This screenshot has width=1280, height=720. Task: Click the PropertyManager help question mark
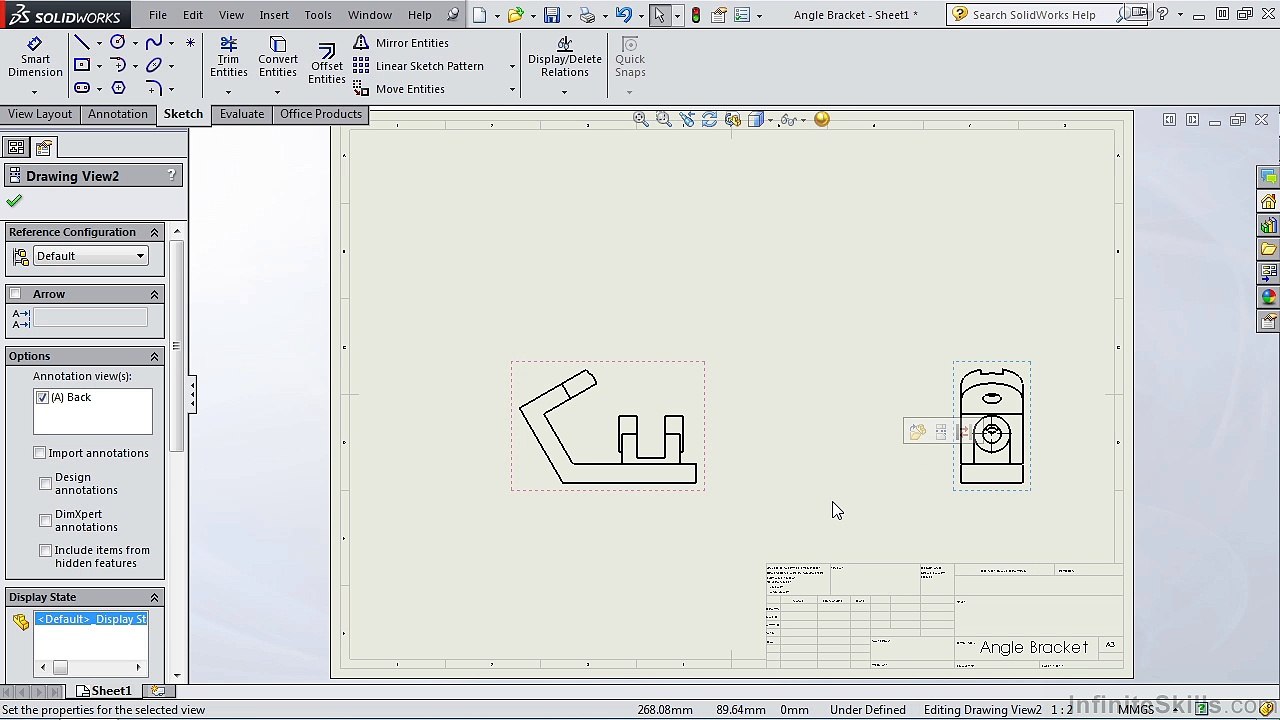click(x=171, y=176)
